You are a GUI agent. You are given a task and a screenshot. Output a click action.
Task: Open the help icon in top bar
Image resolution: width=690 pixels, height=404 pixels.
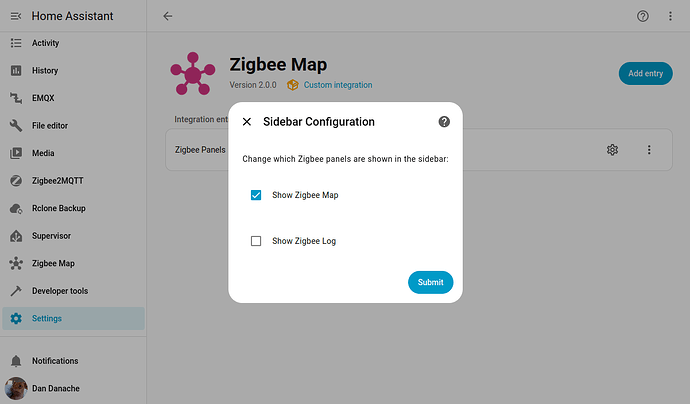click(642, 16)
